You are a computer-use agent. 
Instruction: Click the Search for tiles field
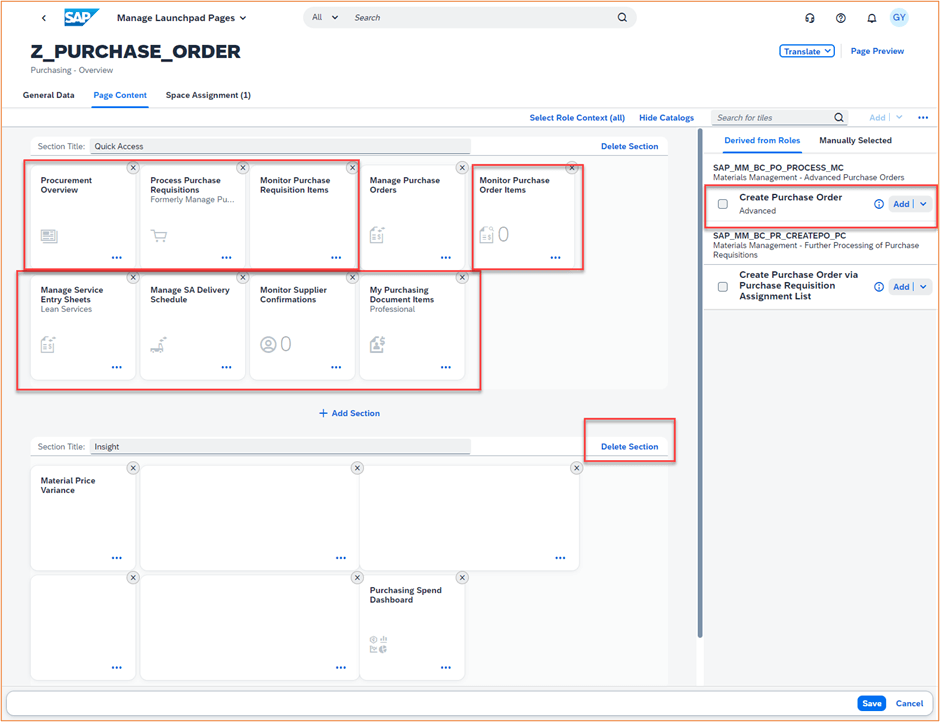point(772,118)
